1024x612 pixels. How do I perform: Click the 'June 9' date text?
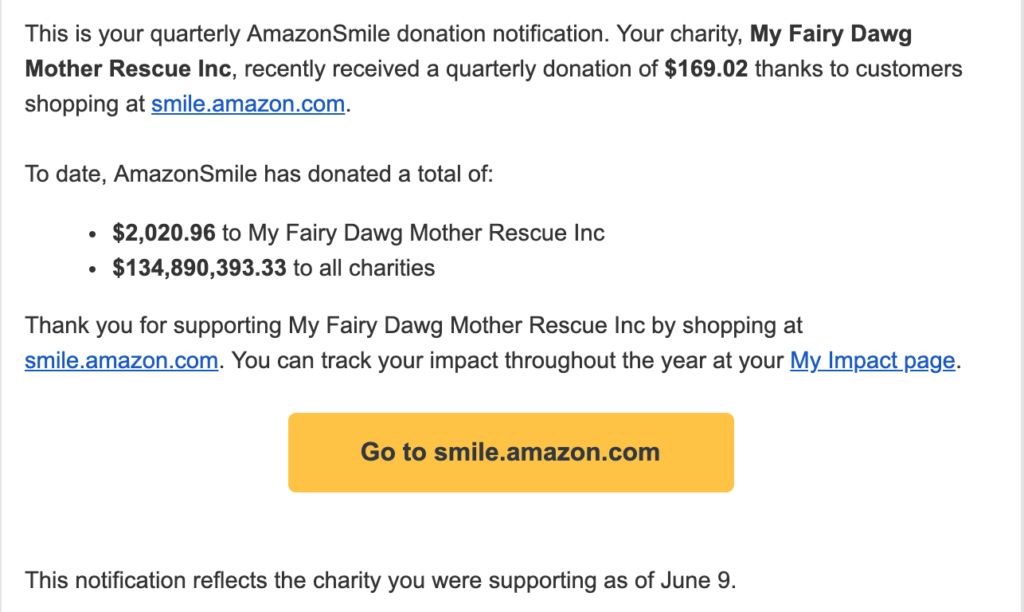coord(695,580)
